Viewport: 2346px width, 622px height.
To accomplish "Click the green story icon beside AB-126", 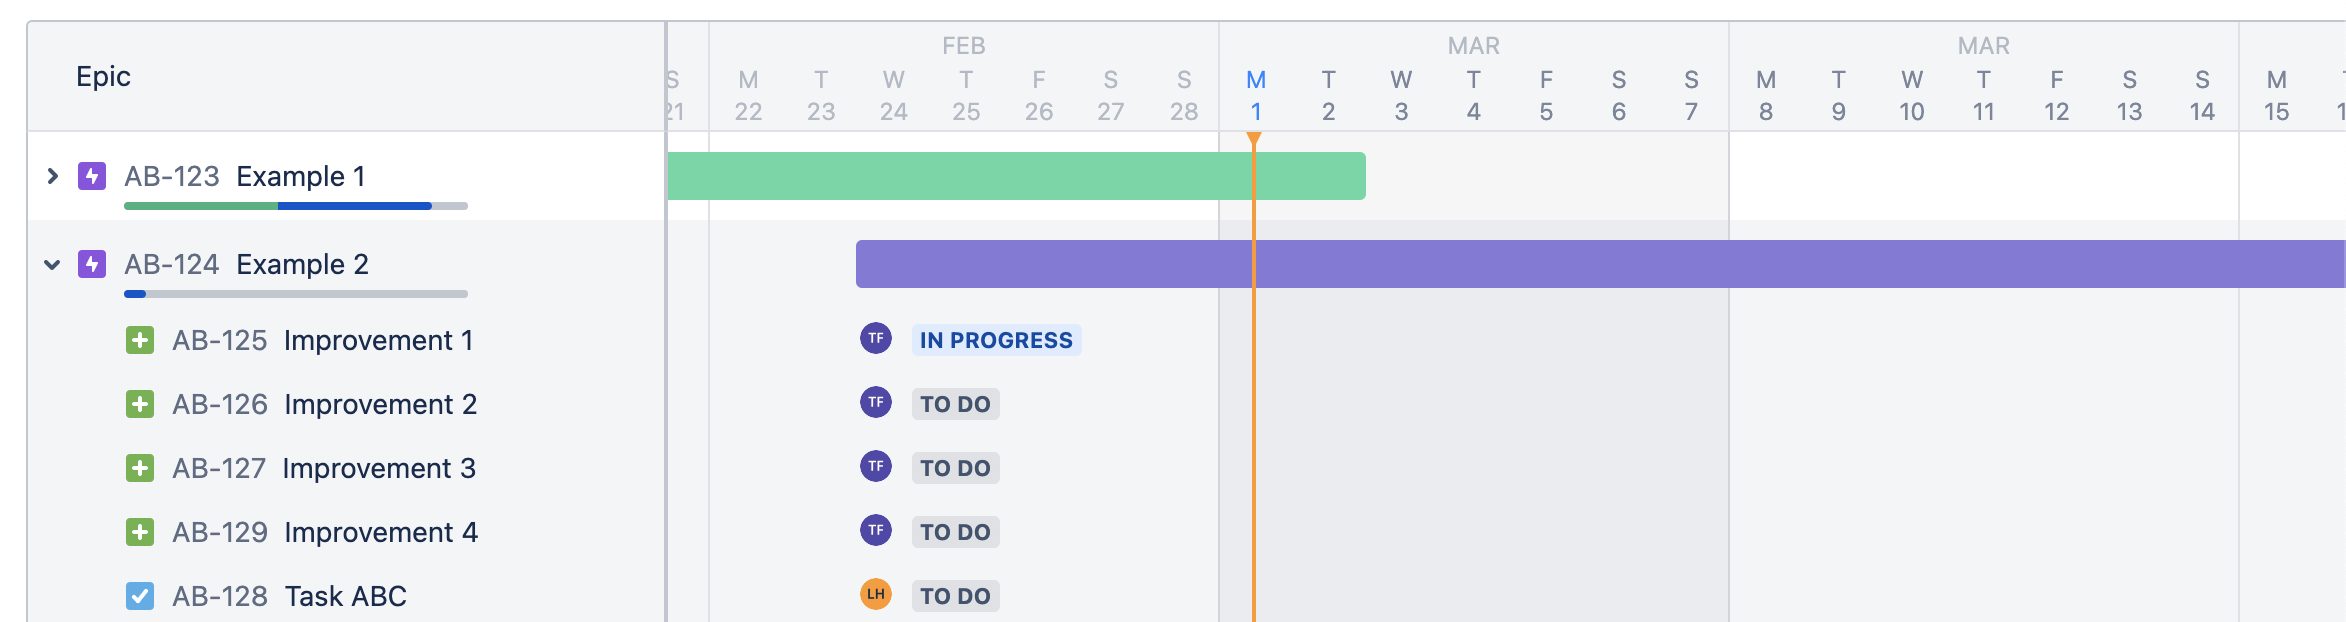I will coord(140,404).
